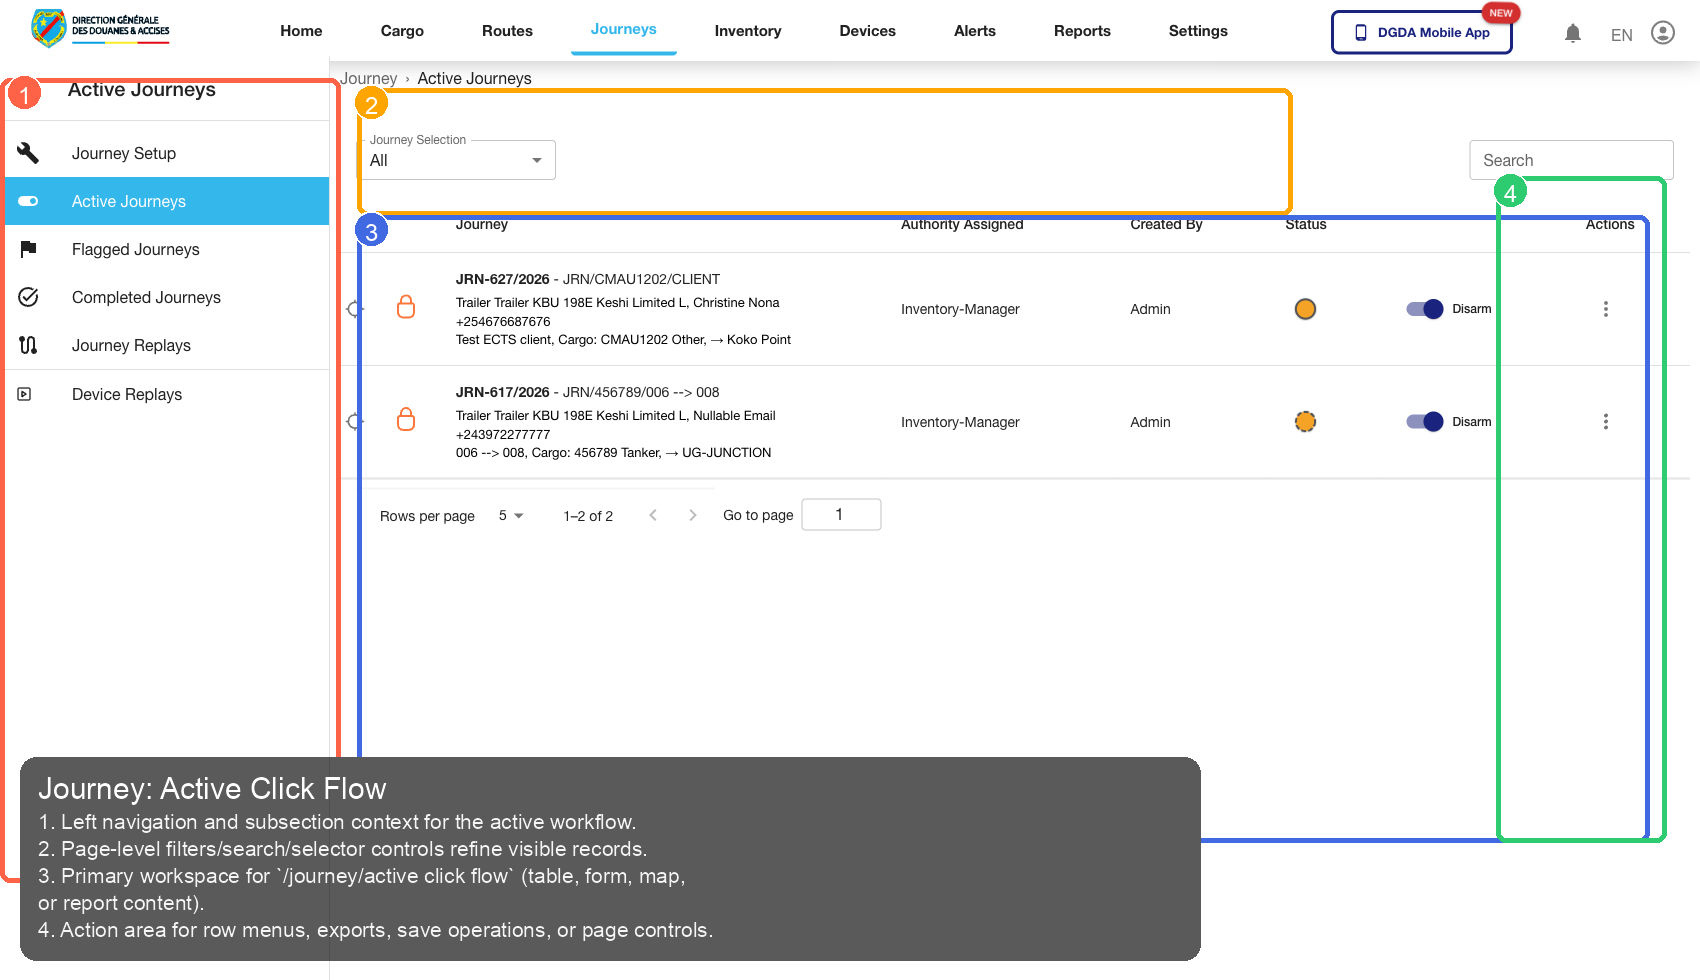The height and width of the screenshot is (980, 1700).
Task: Disarm journey JRN-627/2026 with its toggle
Action: pyautogui.click(x=1424, y=309)
